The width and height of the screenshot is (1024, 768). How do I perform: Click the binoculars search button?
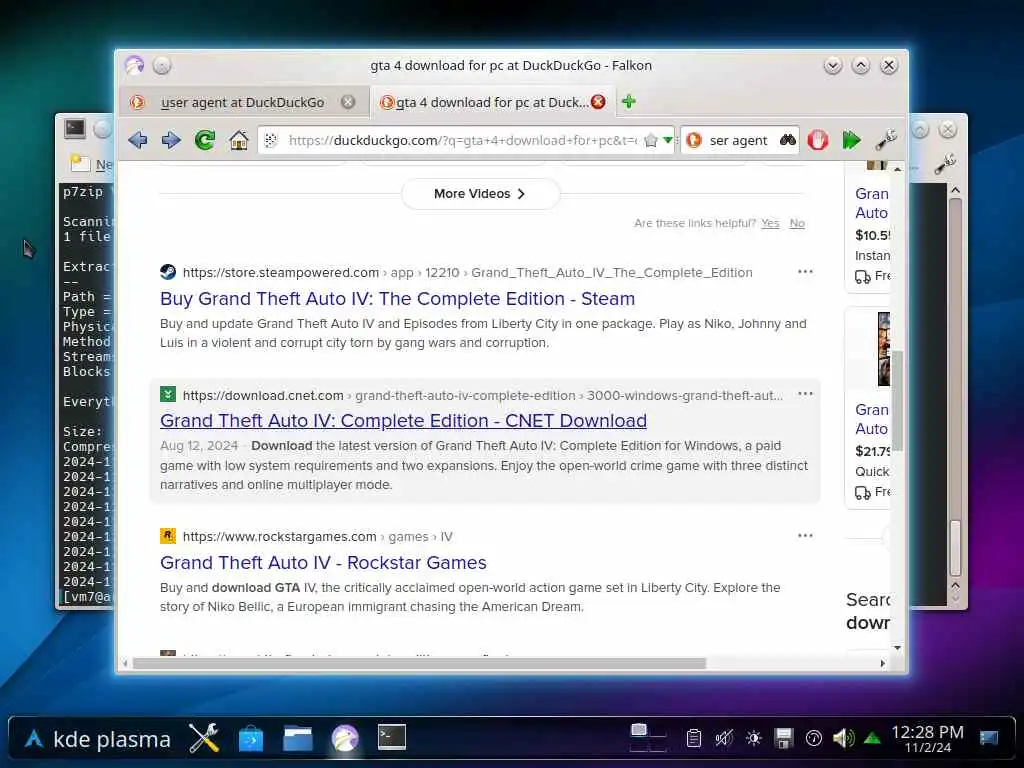pos(788,140)
